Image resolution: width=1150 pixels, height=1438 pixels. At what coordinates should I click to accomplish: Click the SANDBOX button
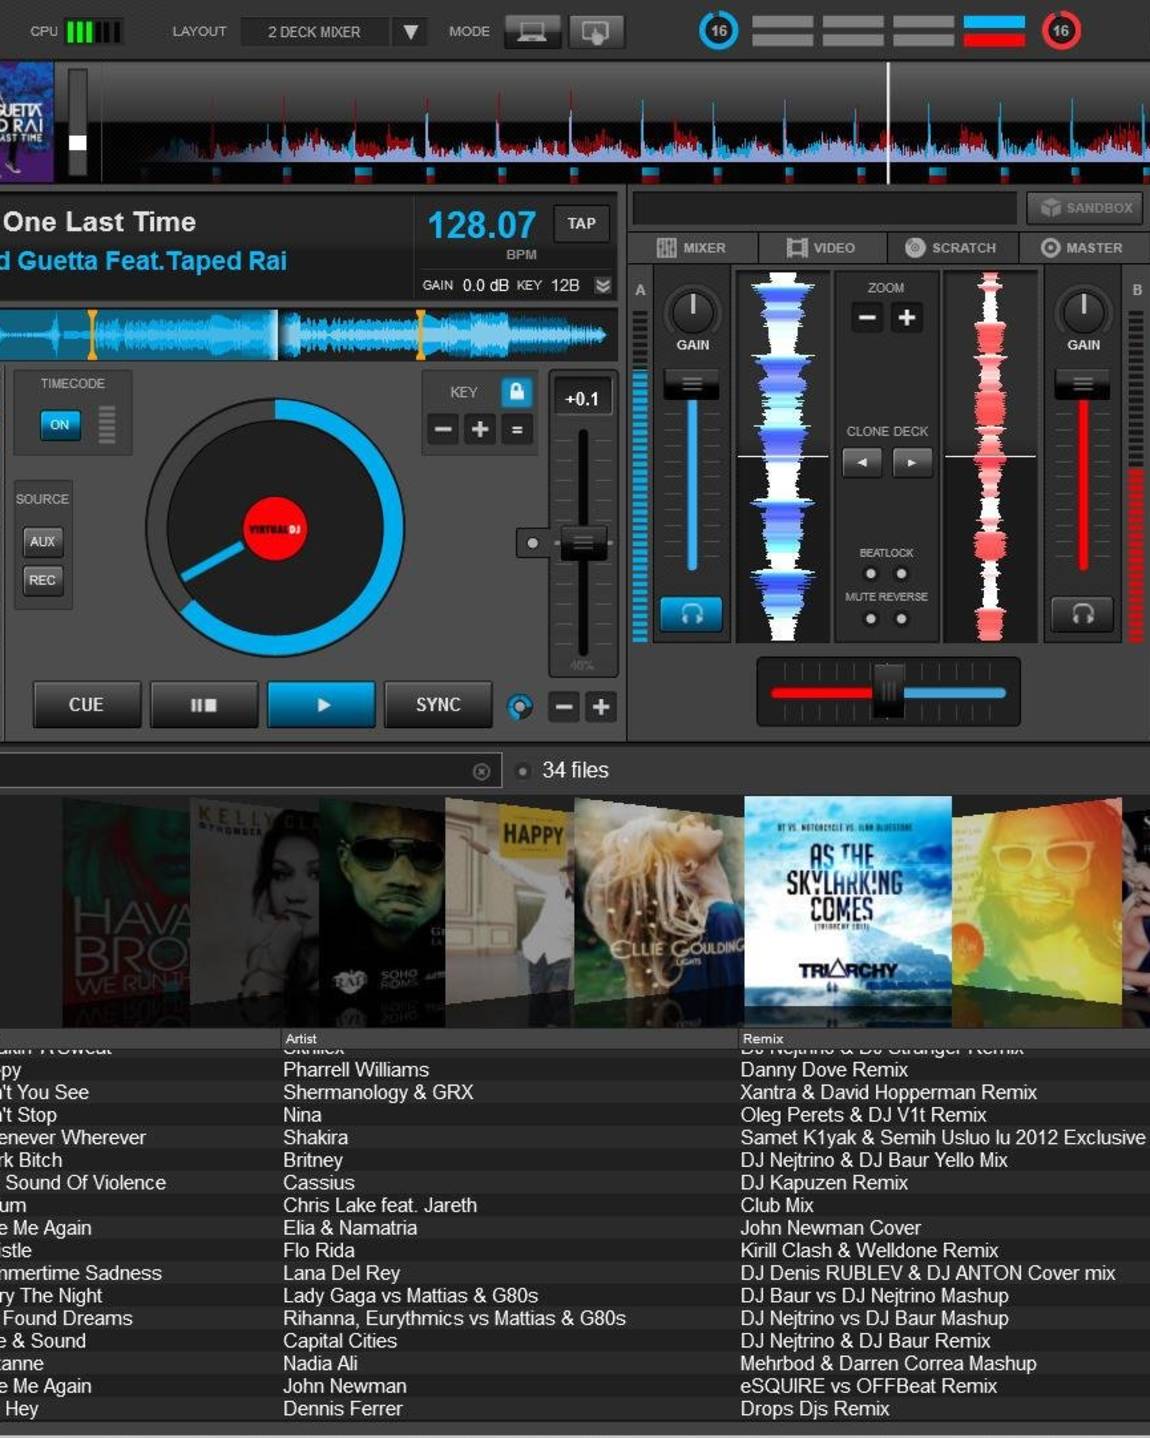click(1086, 208)
